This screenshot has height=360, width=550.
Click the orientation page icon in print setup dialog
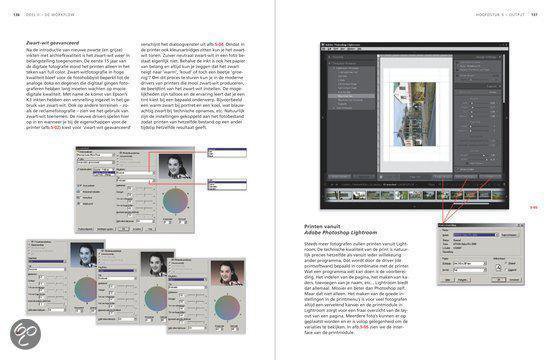499,268
